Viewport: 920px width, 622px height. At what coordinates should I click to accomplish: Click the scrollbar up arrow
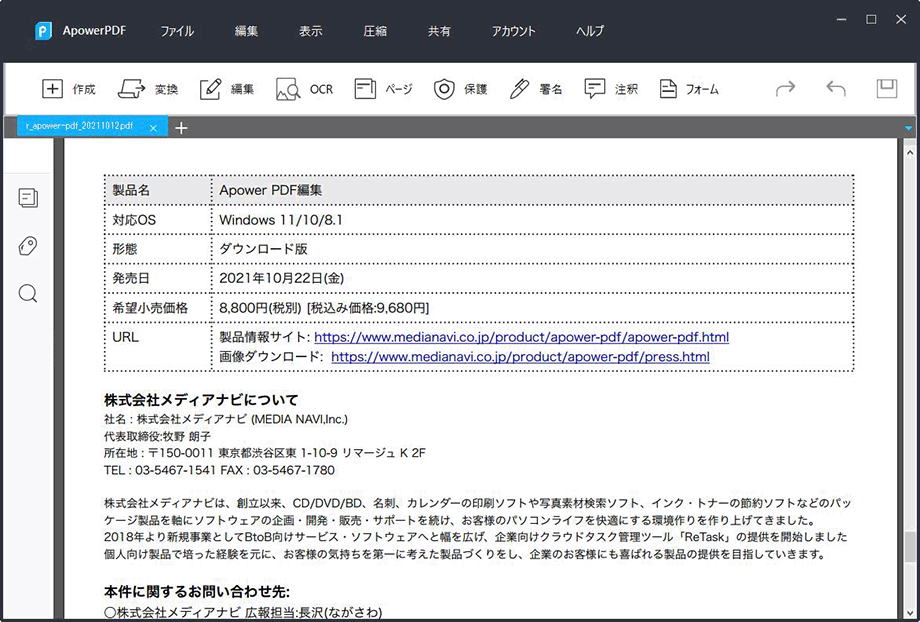[x=910, y=151]
